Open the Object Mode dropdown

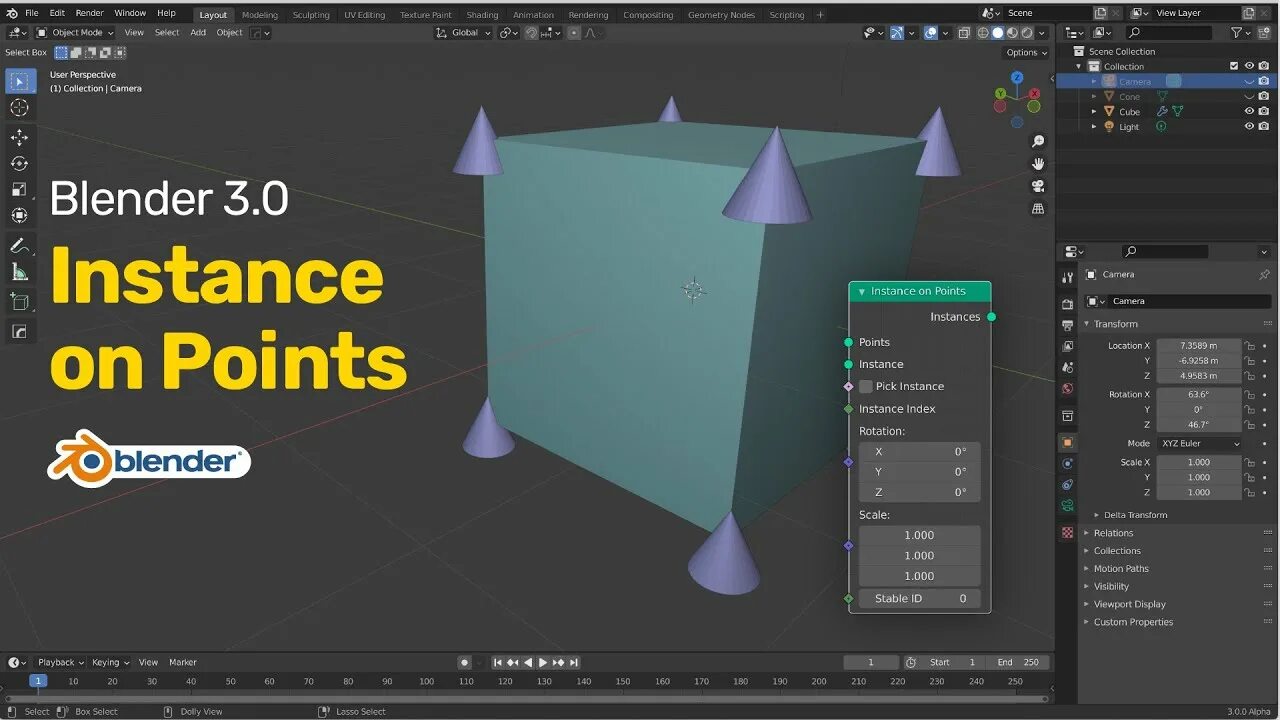coord(76,32)
